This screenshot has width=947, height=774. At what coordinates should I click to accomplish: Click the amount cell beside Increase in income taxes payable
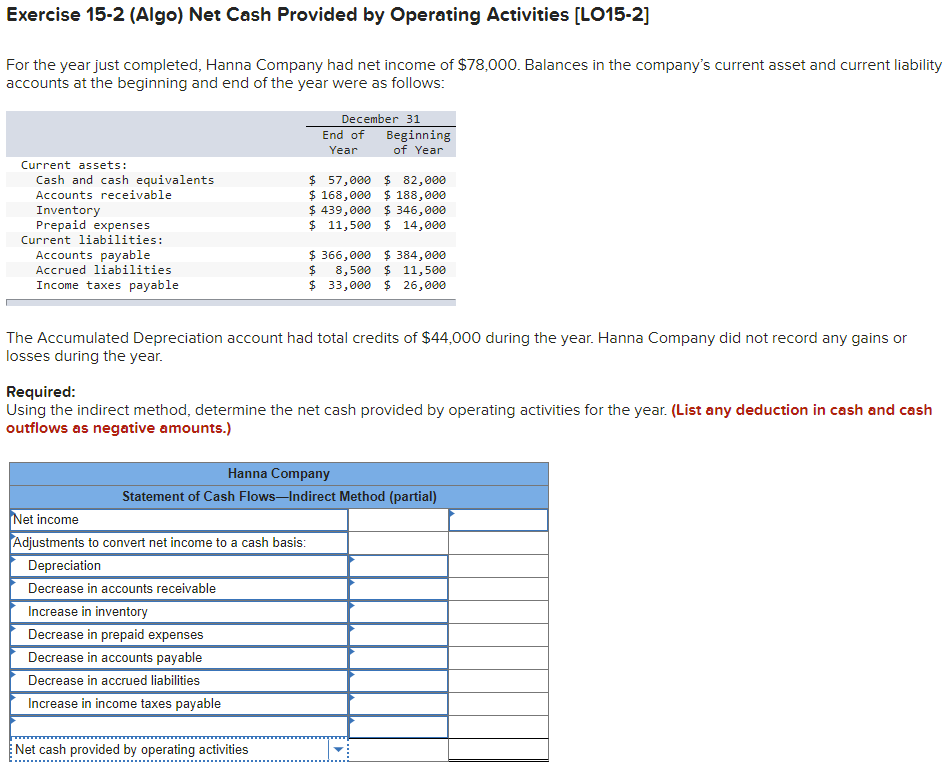point(398,703)
